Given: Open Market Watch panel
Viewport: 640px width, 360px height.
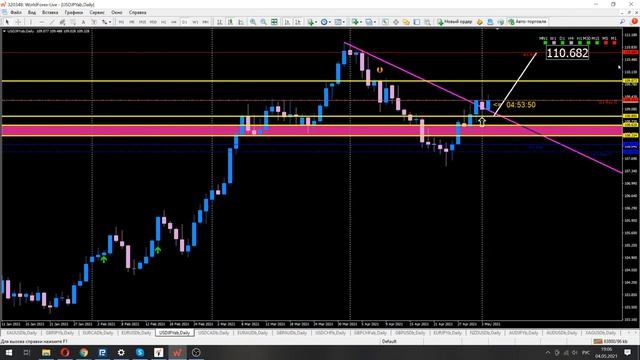Looking at the screenshot, I should pyautogui.click(x=385, y=22).
